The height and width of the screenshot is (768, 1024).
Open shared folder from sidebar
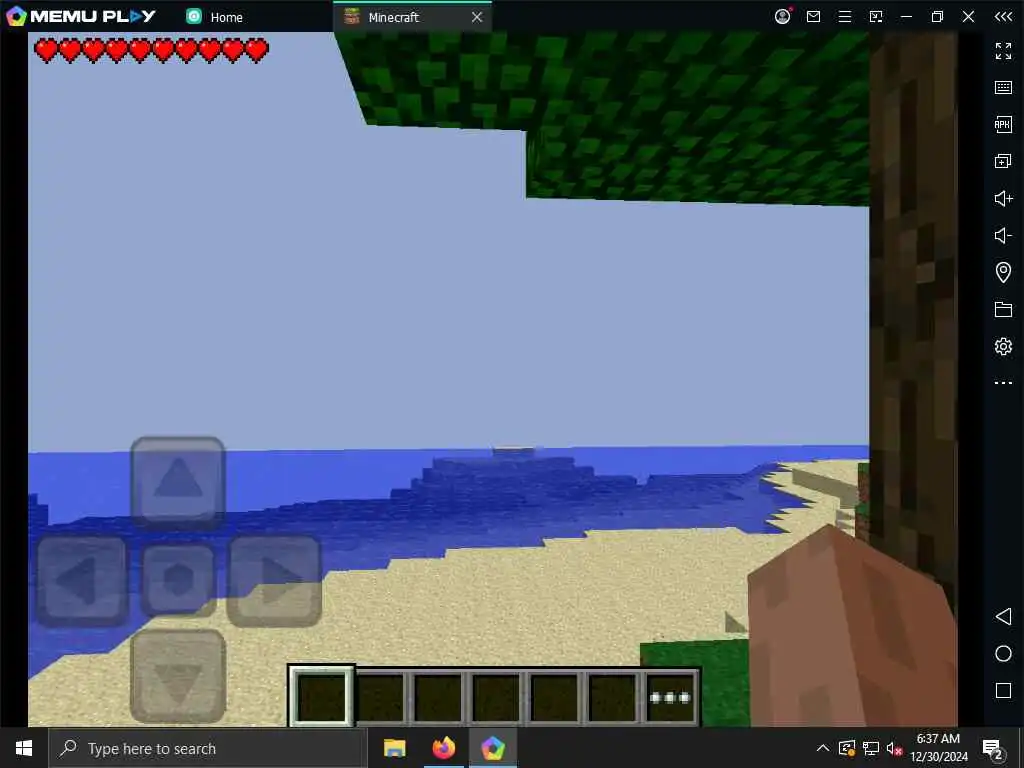click(x=1003, y=309)
